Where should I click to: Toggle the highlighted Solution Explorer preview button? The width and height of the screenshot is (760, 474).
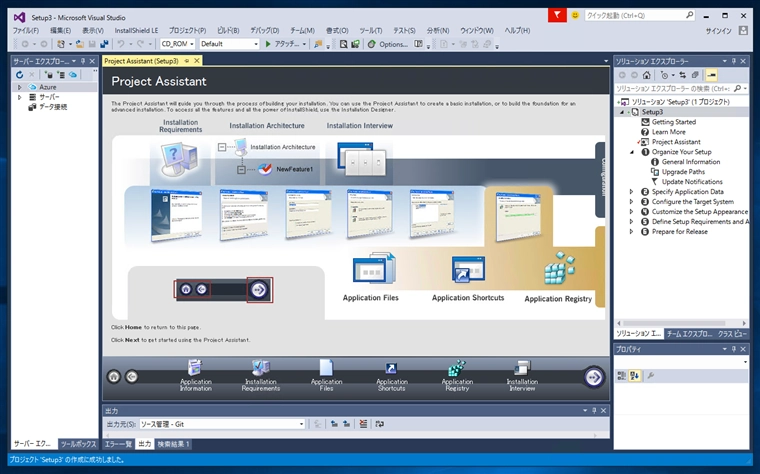click(x=711, y=75)
